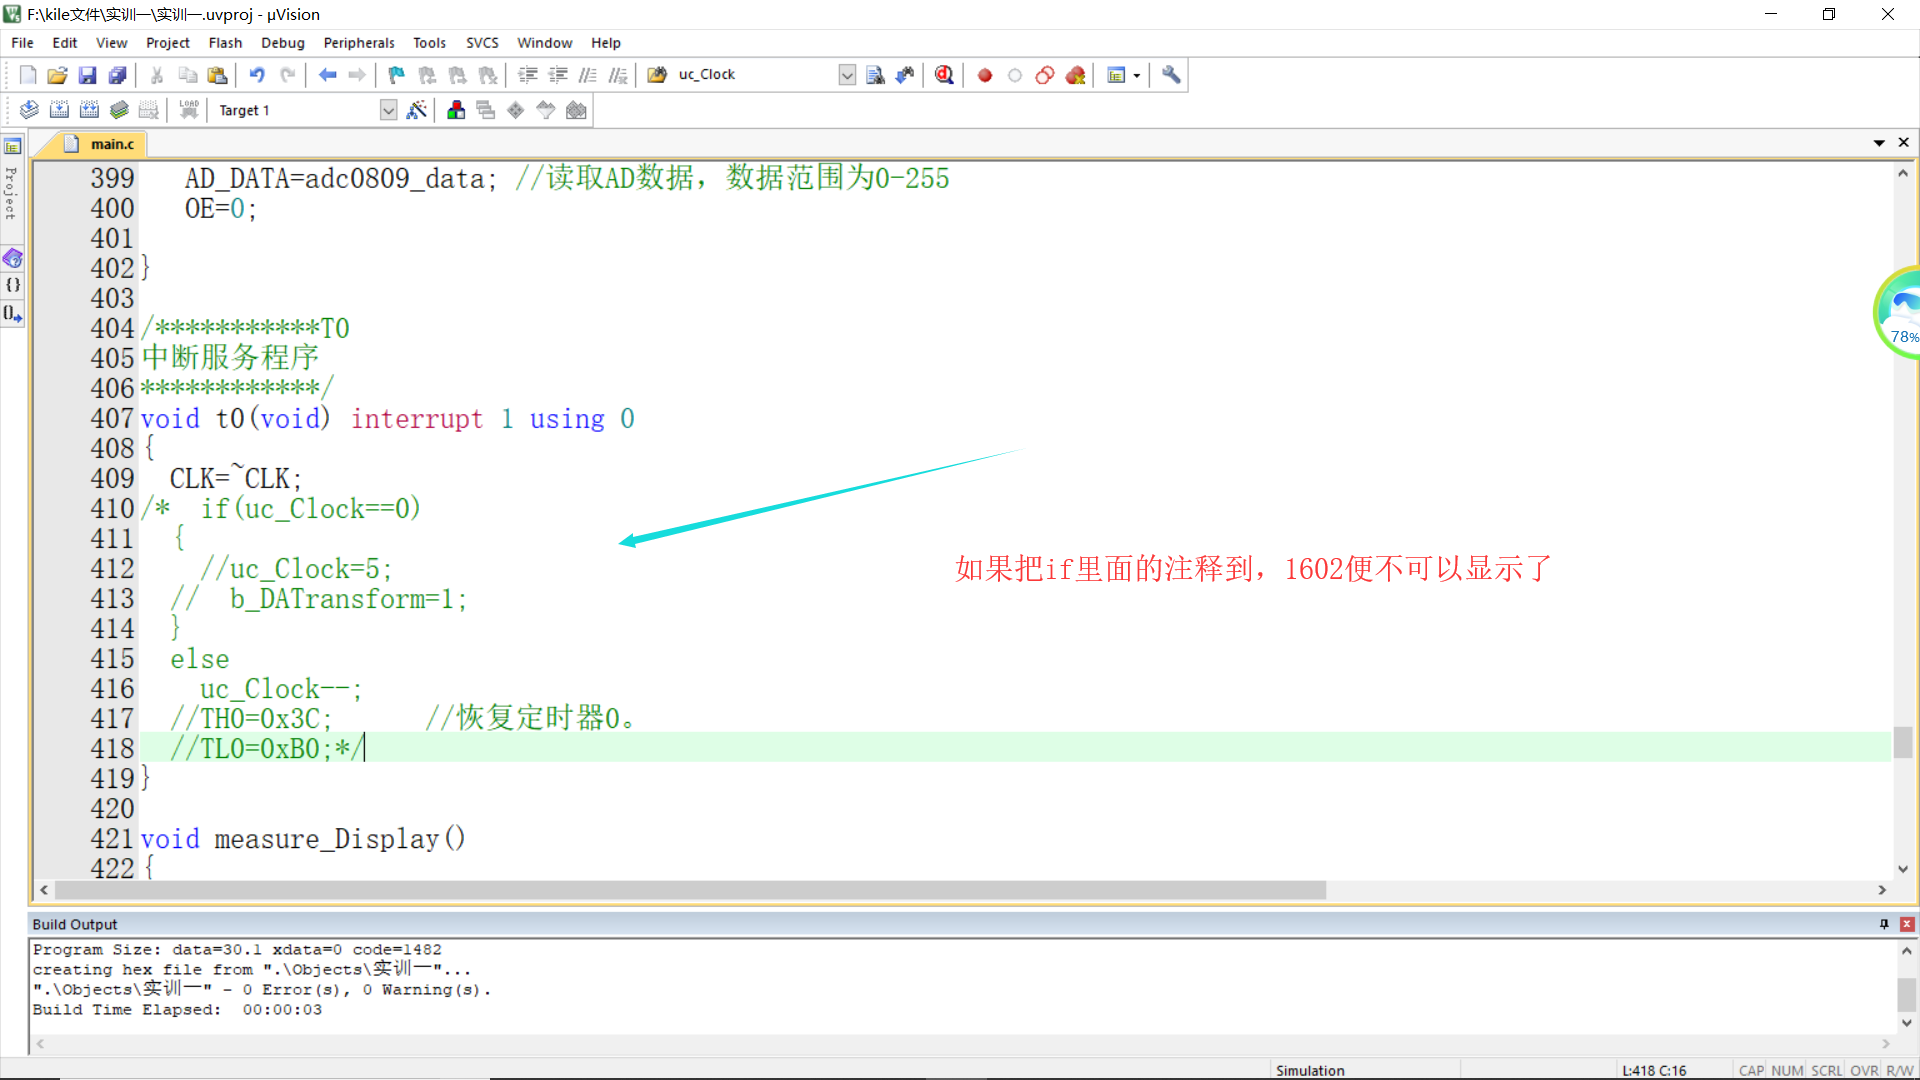Close the main.c editor tab with X
This screenshot has width=1920, height=1080.
tap(1904, 143)
